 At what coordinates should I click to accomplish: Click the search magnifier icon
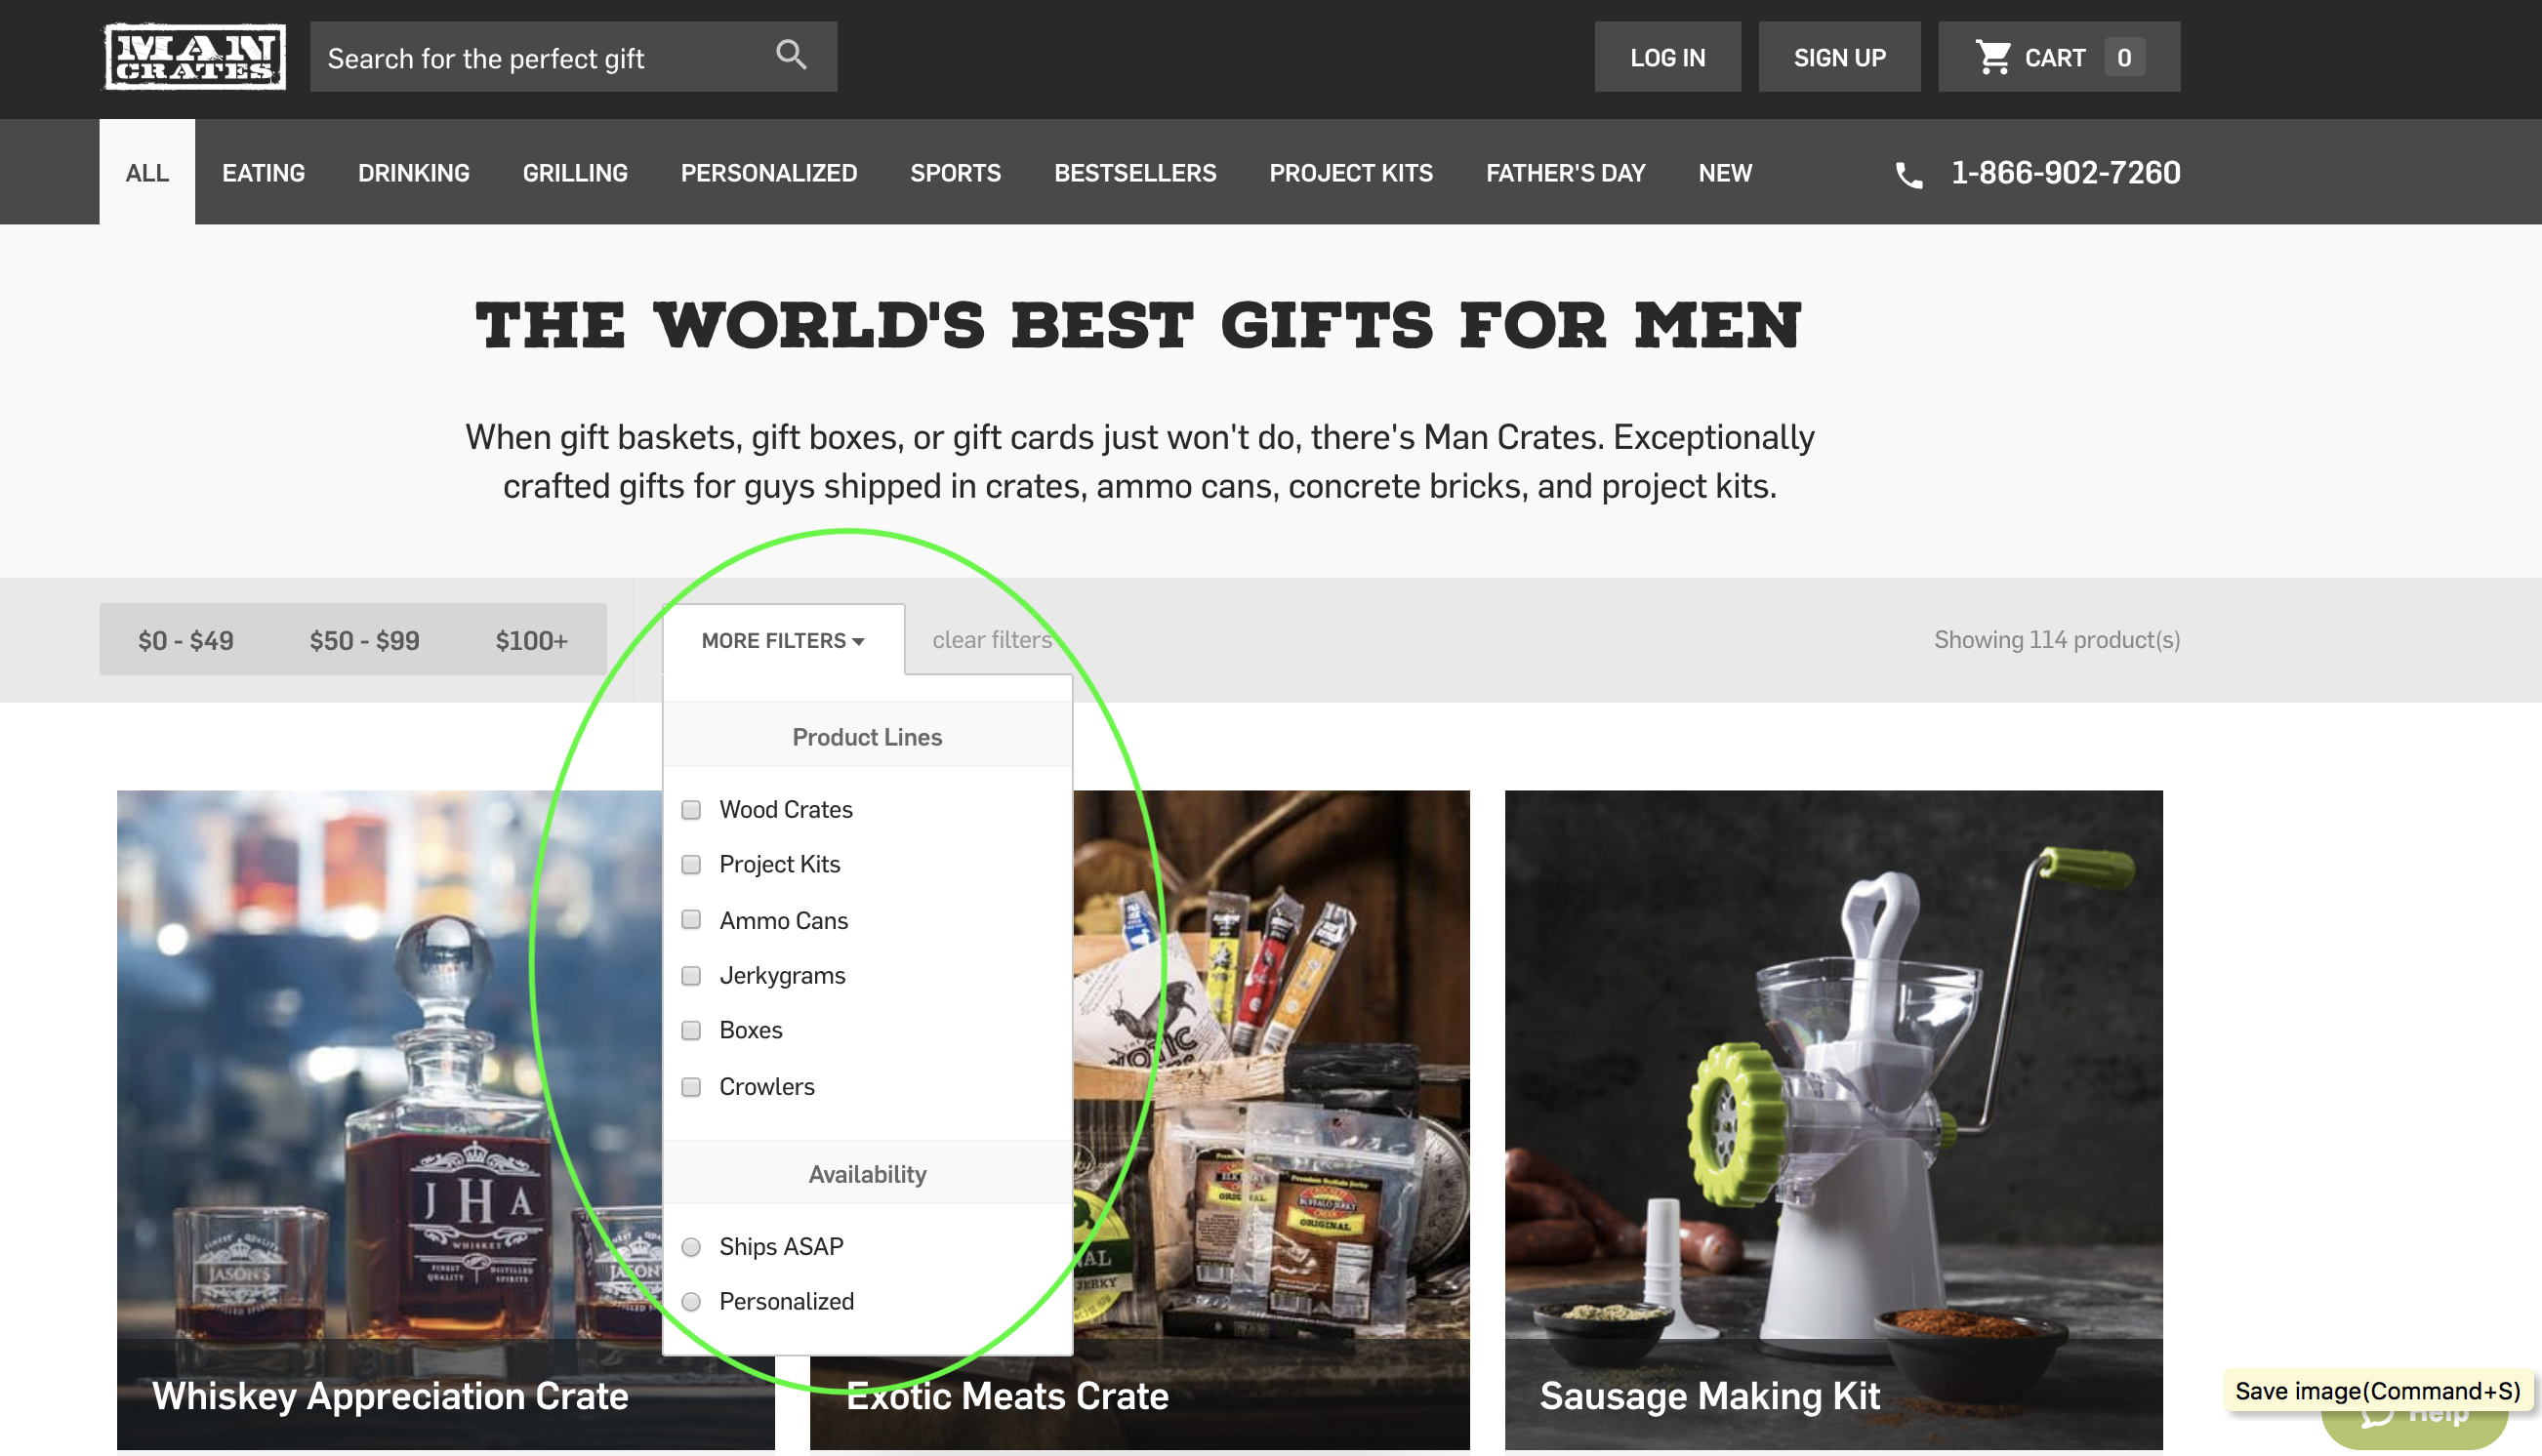click(791, 55)
